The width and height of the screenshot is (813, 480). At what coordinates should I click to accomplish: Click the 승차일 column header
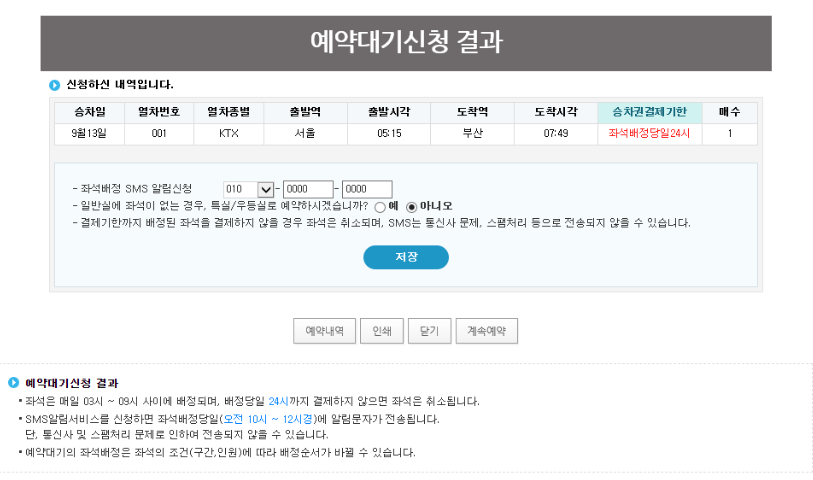[x=89, y=112]
